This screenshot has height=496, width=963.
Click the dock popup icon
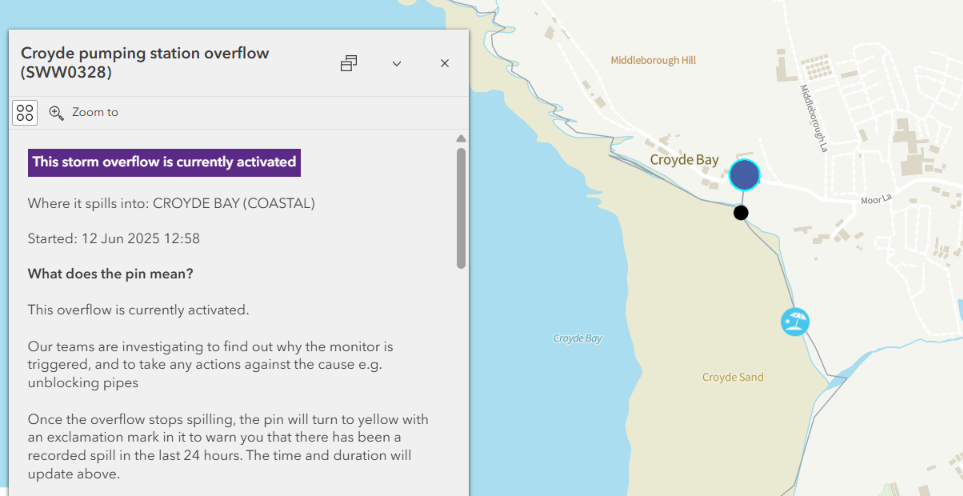(x=349, y=63)
